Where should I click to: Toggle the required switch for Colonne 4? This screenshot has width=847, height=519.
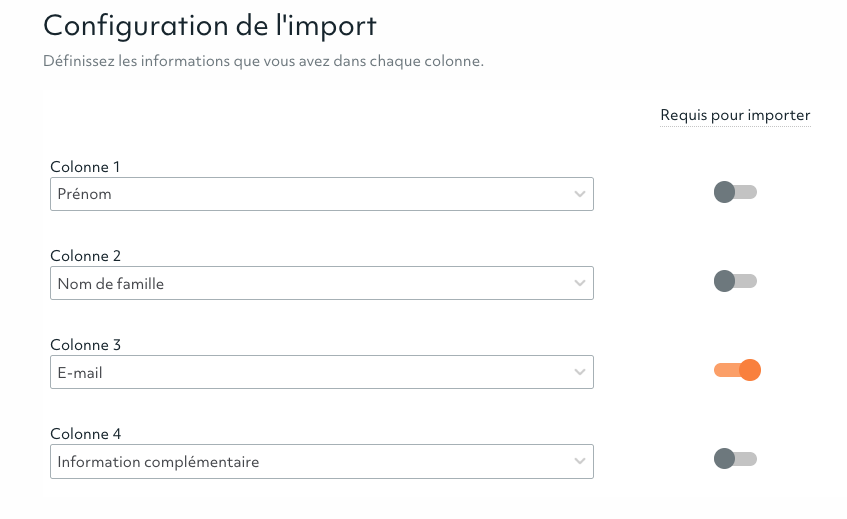tap(735, 459)
